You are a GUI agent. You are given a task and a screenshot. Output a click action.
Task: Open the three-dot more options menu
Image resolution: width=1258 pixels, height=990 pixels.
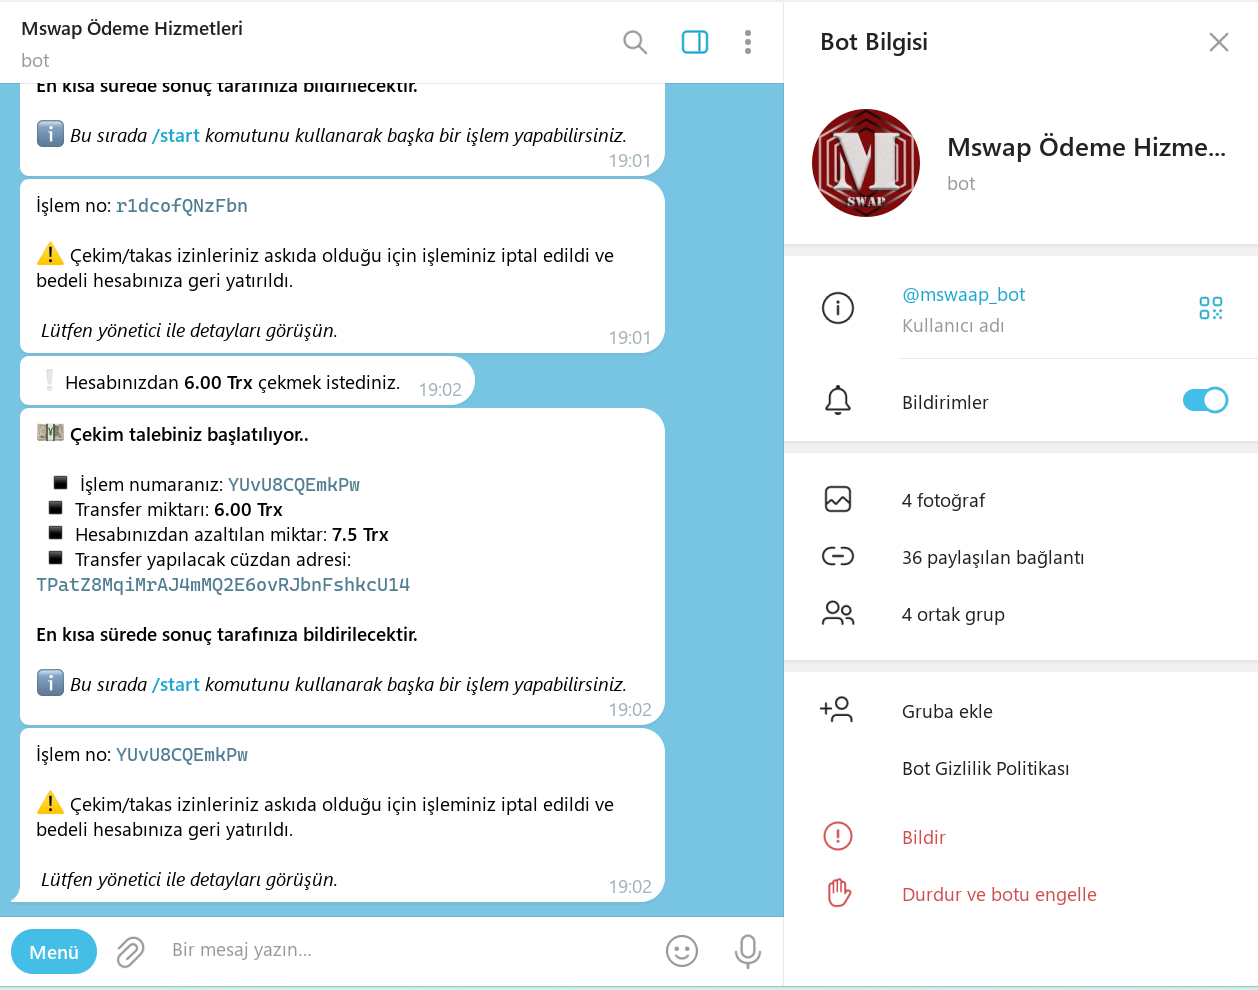748,42
